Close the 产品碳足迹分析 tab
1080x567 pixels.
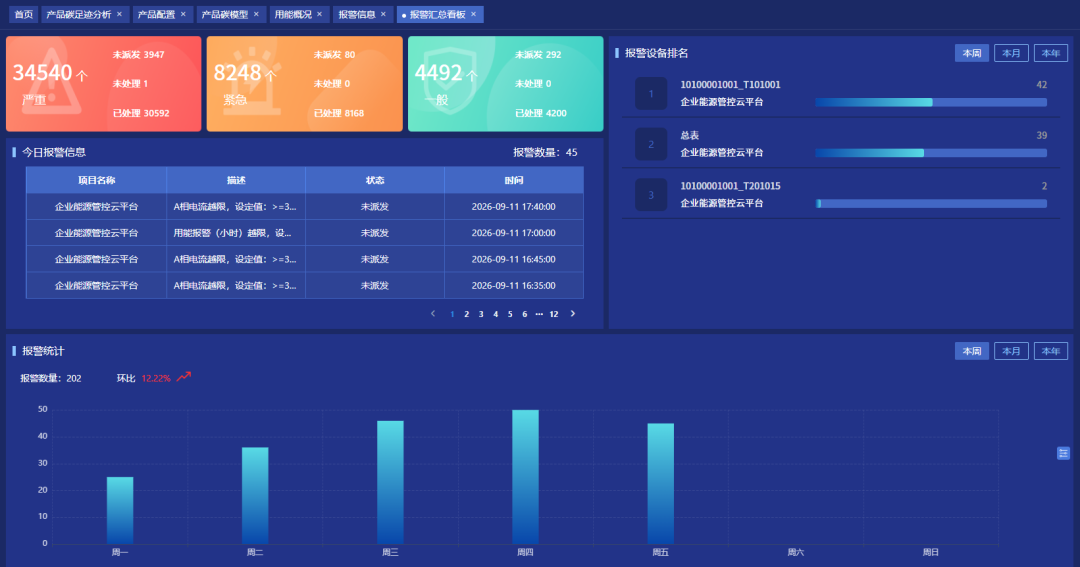pos(119,14)
